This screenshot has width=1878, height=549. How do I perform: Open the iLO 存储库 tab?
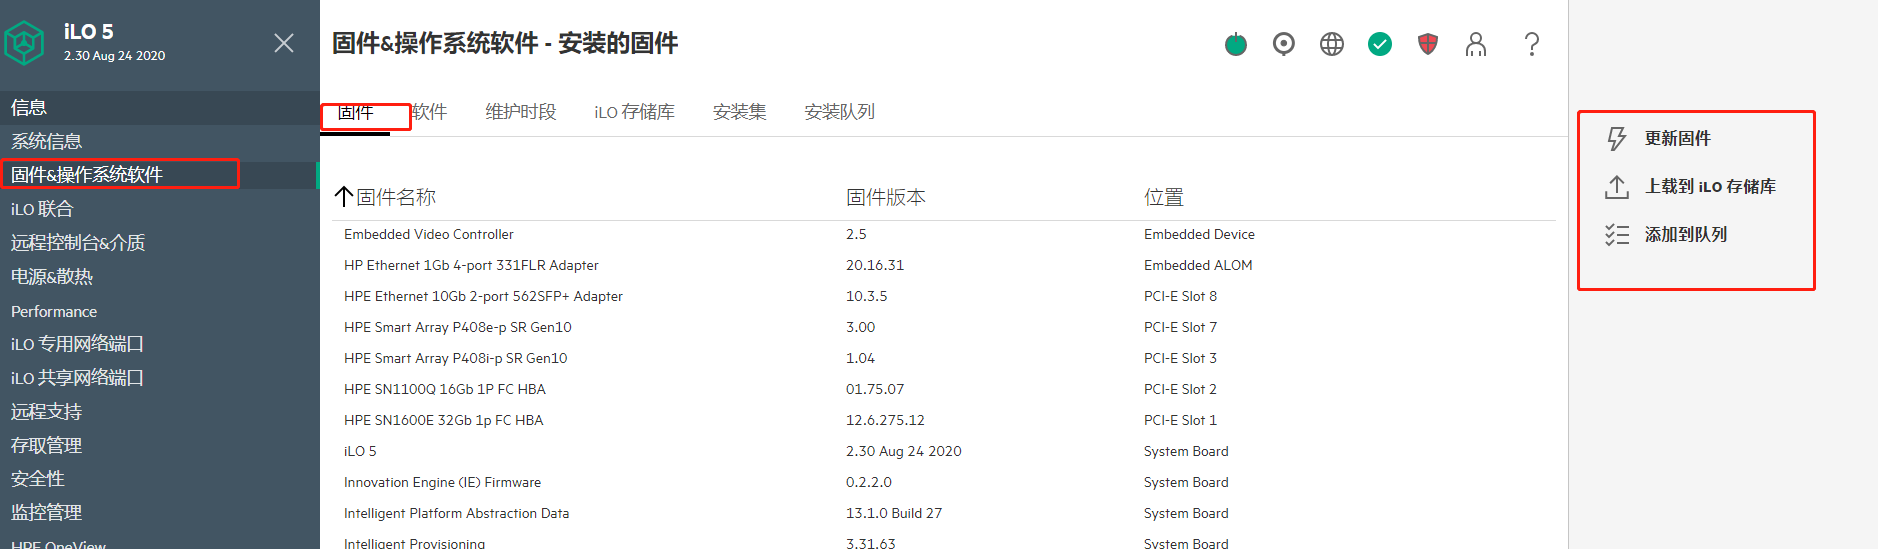pyautogui.click(x=634, y=112)
